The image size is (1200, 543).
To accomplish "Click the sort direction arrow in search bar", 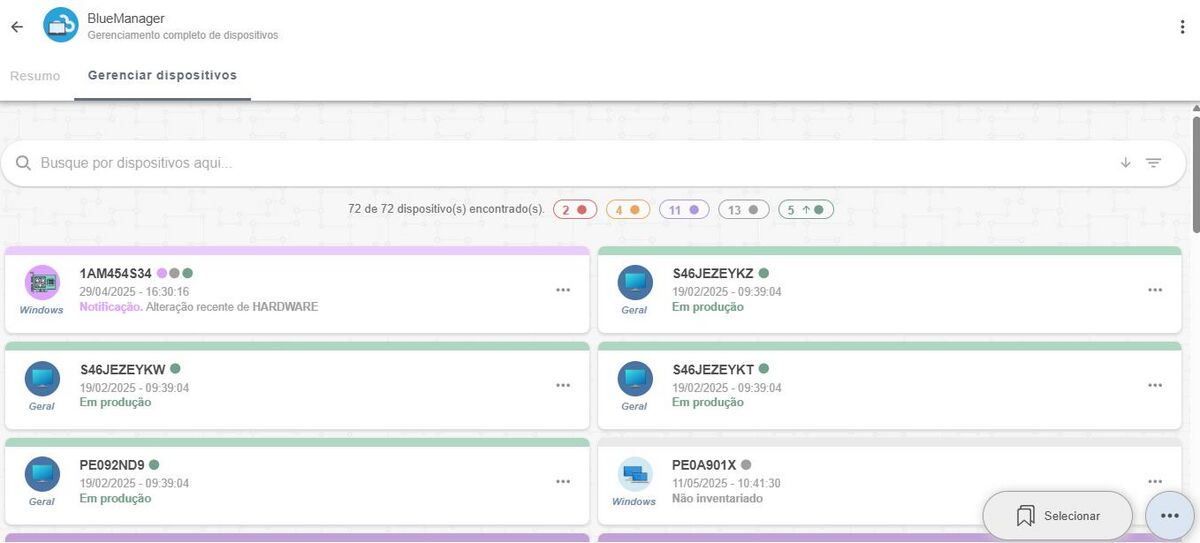I will (x=1125, y=163).
